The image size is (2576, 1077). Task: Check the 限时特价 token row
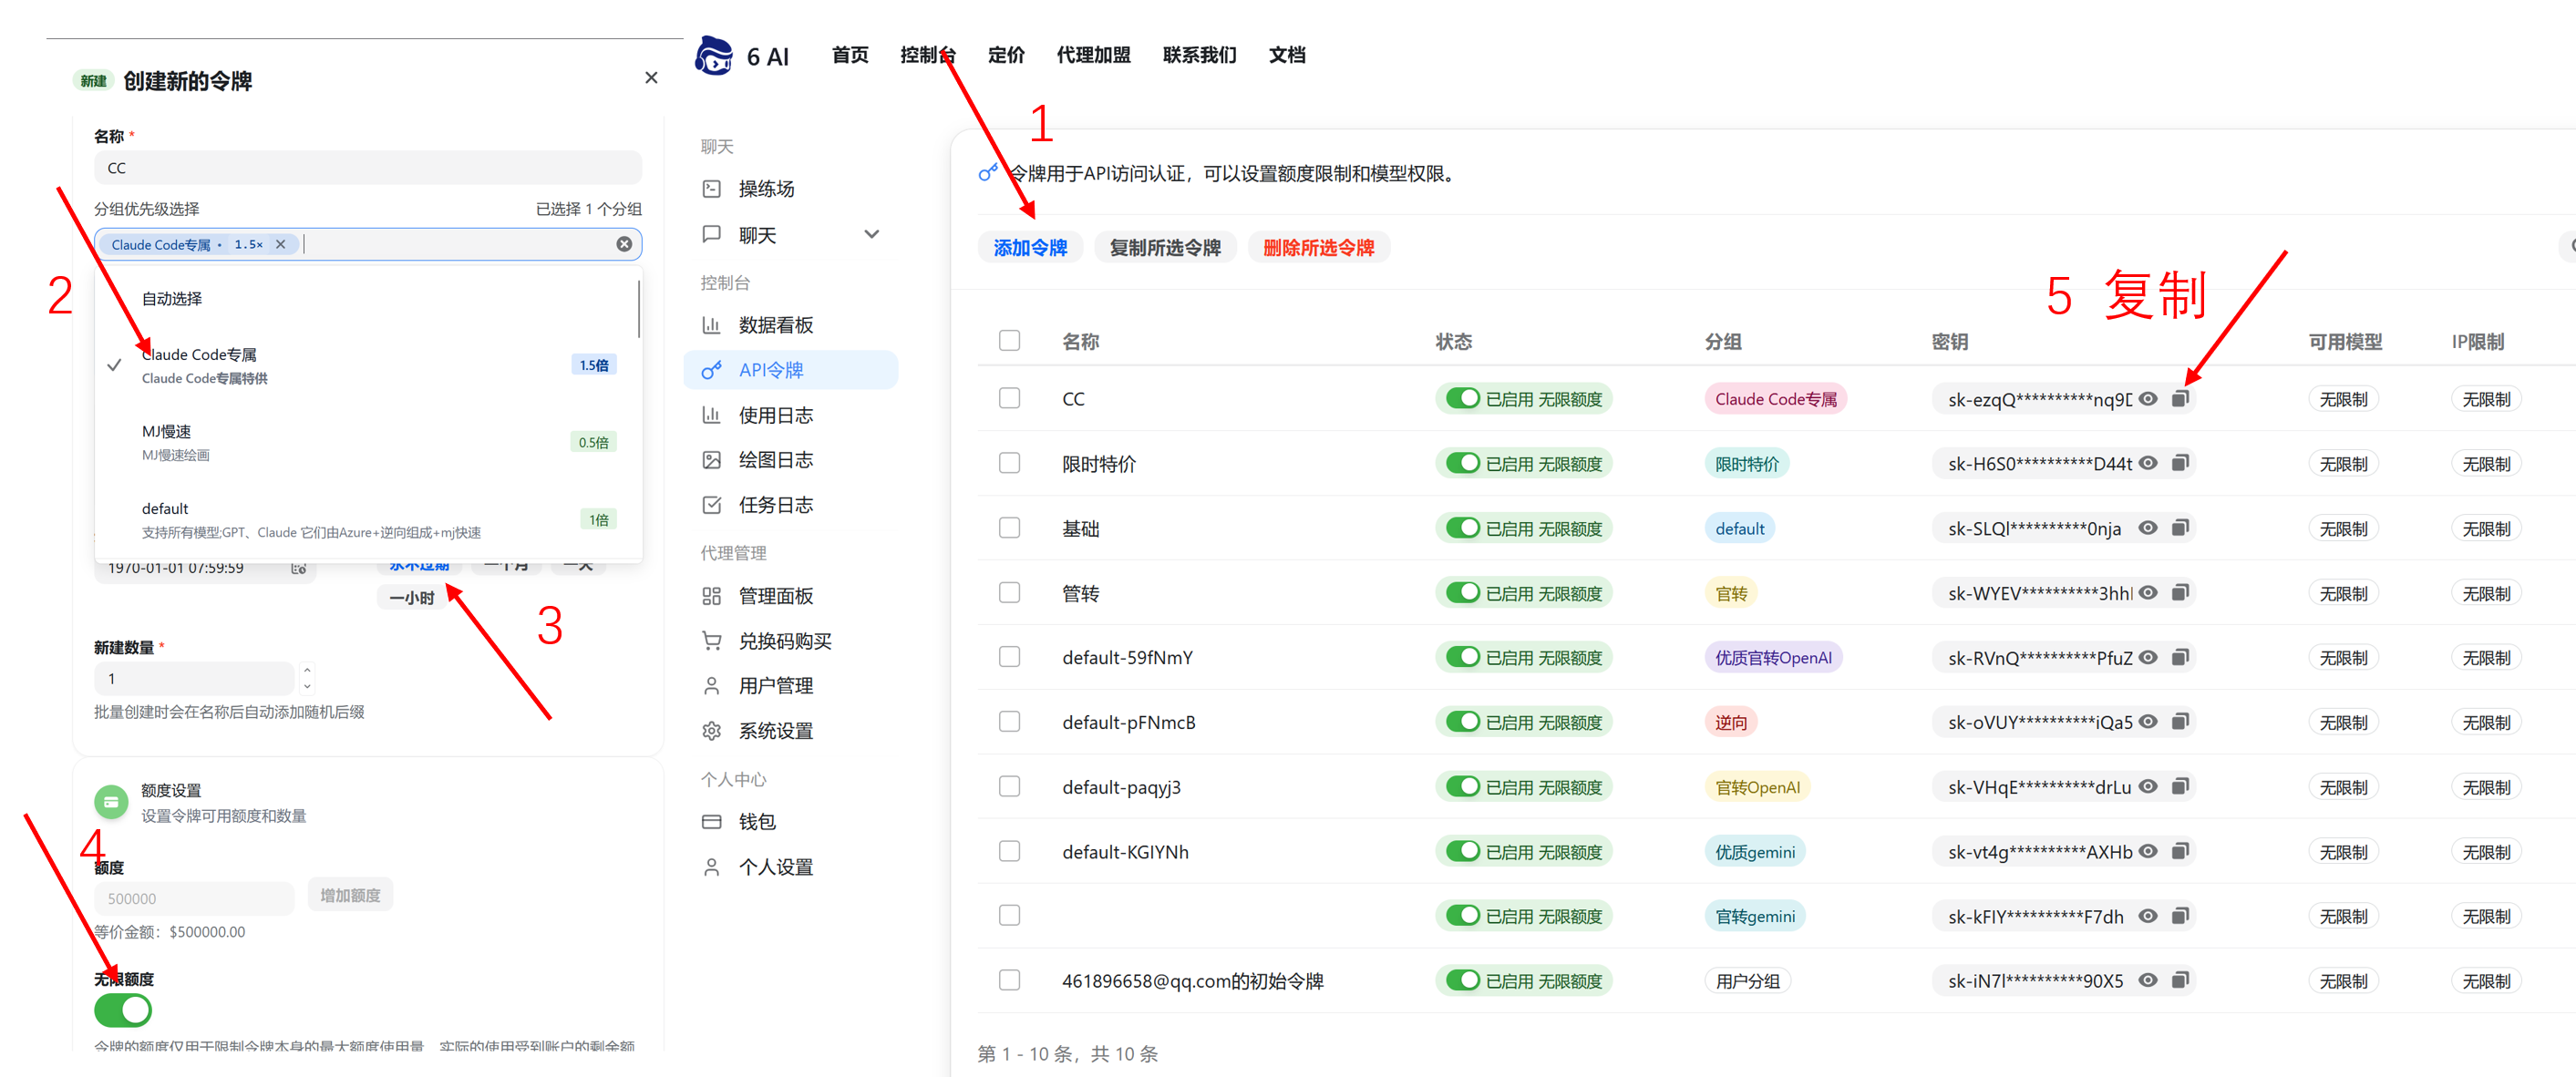[1009, 463]
